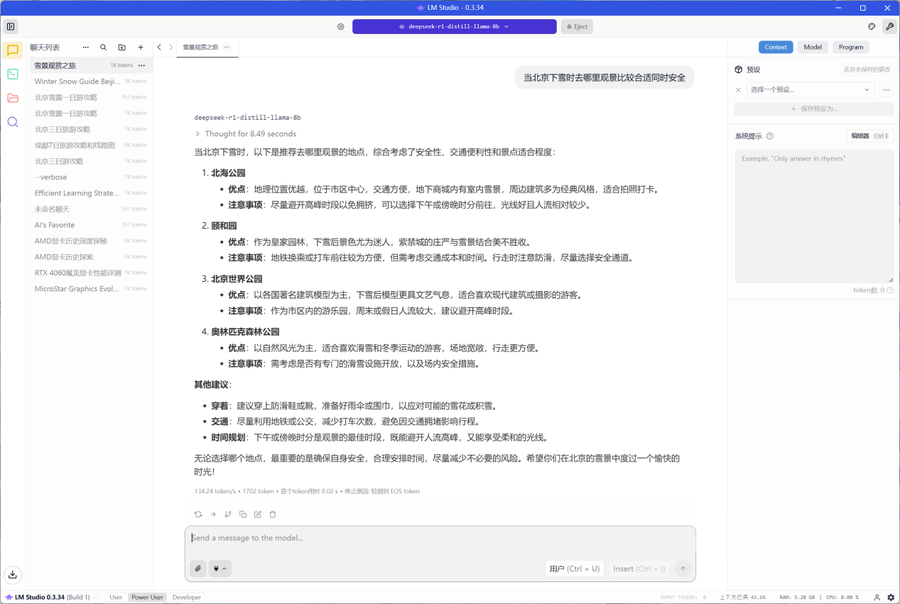Screen dimensions: 900x604
Task: Switch to Developer mode
Action: 187,597
